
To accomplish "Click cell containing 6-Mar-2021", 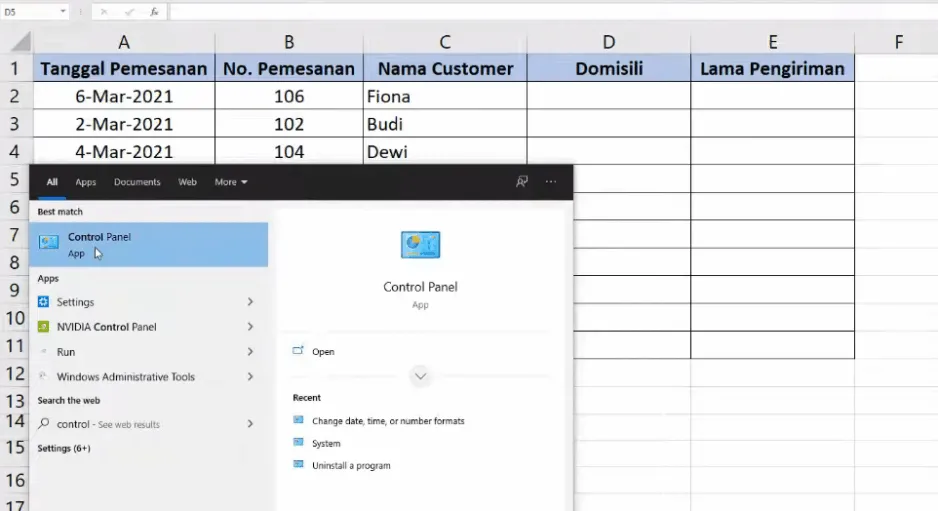I will (x=124, y=96).
